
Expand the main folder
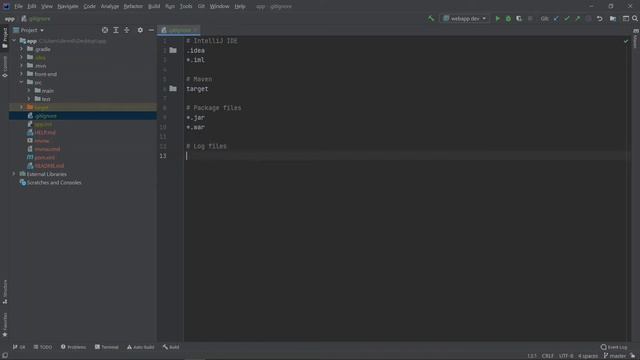pos(29,91)
